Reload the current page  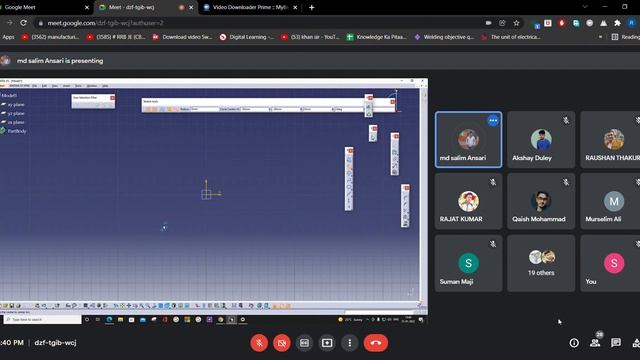point(23,23)
